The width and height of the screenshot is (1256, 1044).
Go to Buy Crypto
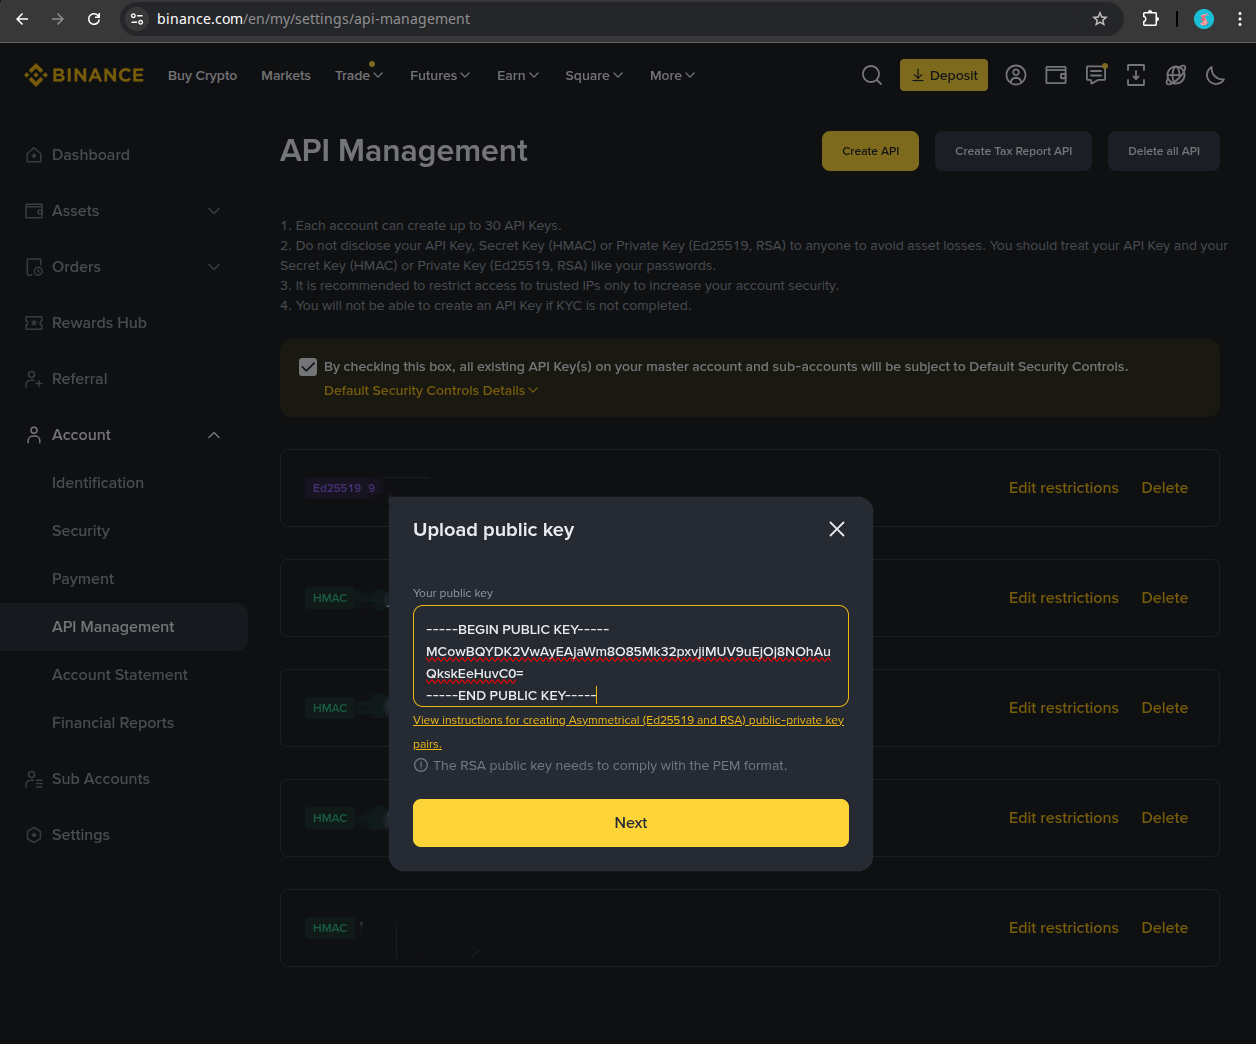[203, 75]
